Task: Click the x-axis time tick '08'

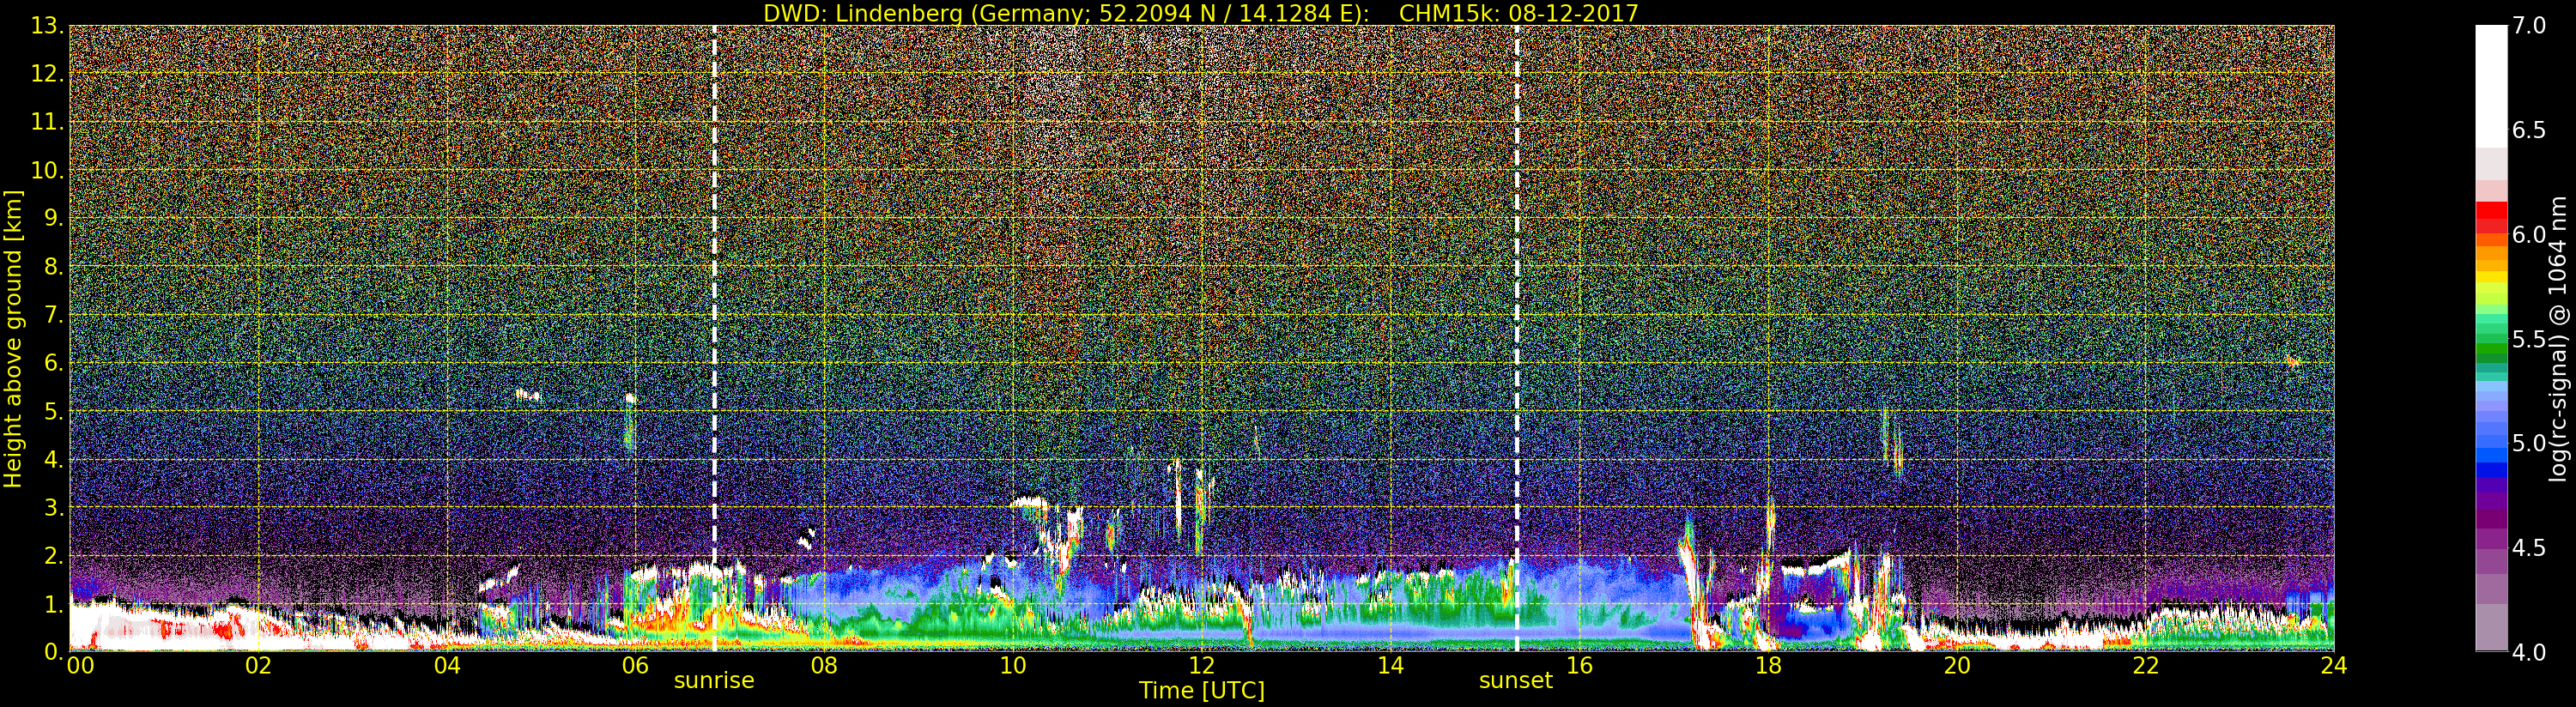Action: [824, 665]
